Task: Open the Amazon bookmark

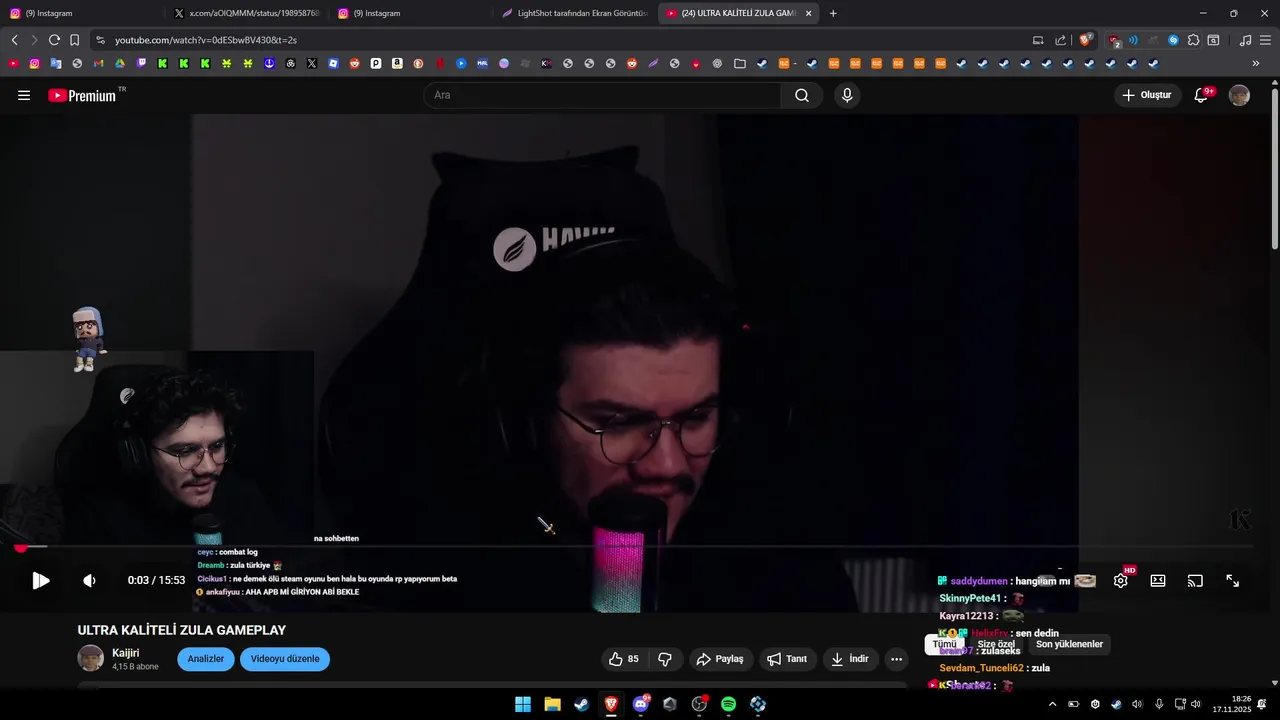Action: tap(397, 63)
